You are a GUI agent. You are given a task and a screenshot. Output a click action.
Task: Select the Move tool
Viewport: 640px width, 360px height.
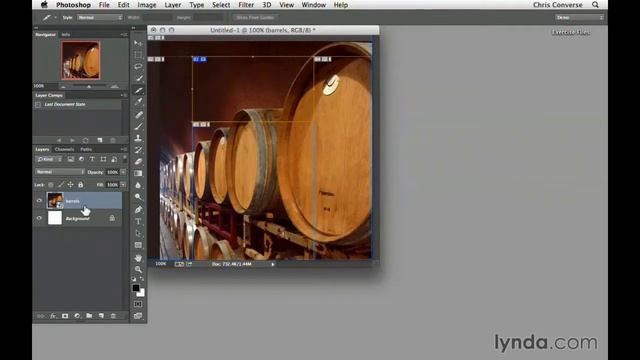point(138,43)
